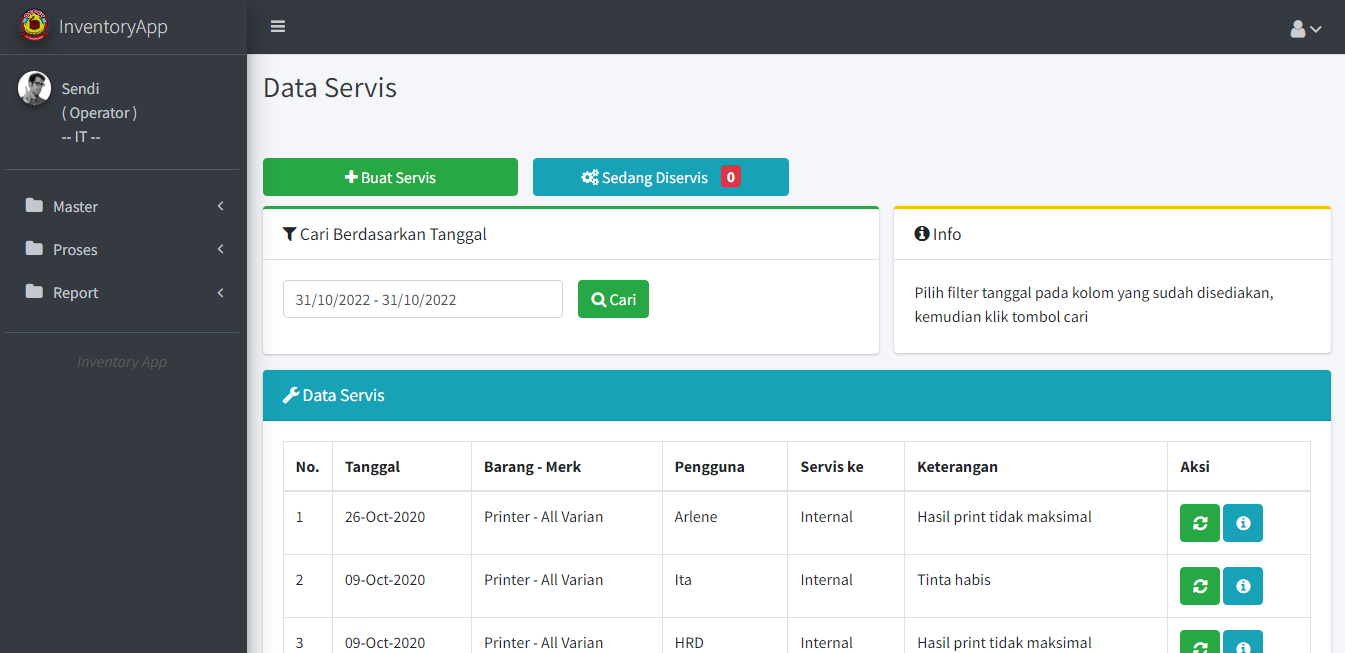Toggle the hamburger sidebar menu
1345x653 pixels.
(278, 27)
